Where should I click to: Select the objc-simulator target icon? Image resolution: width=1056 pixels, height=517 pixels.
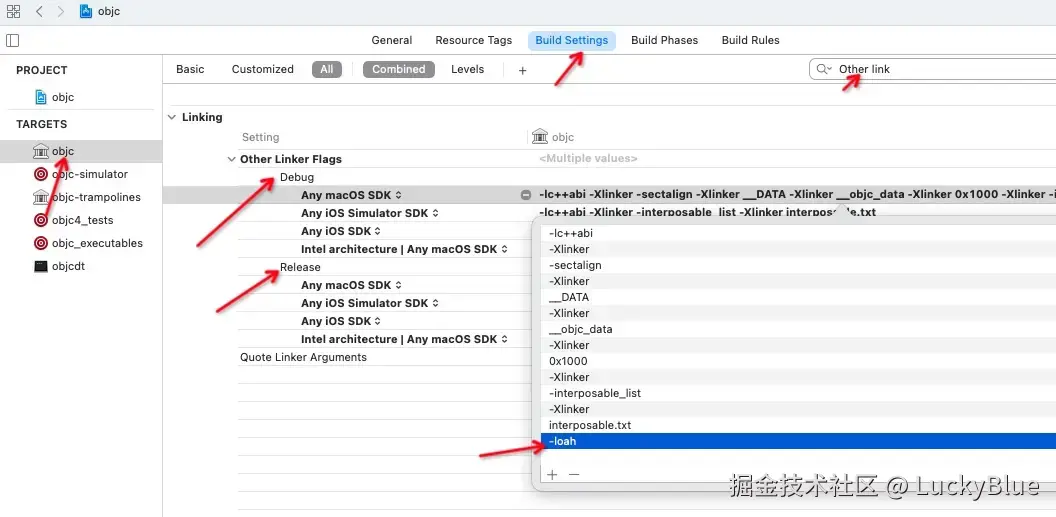[x=41, y=174]
